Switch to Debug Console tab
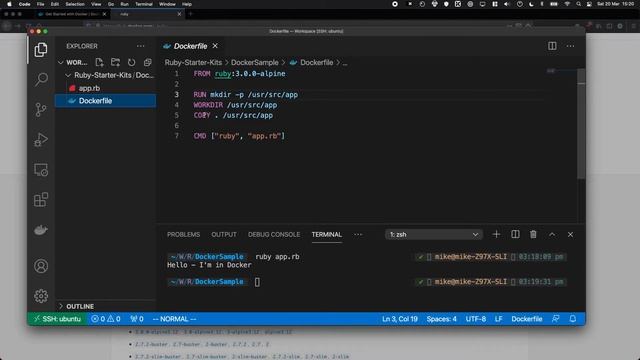The image size is (640, 360). pos(274,234)
